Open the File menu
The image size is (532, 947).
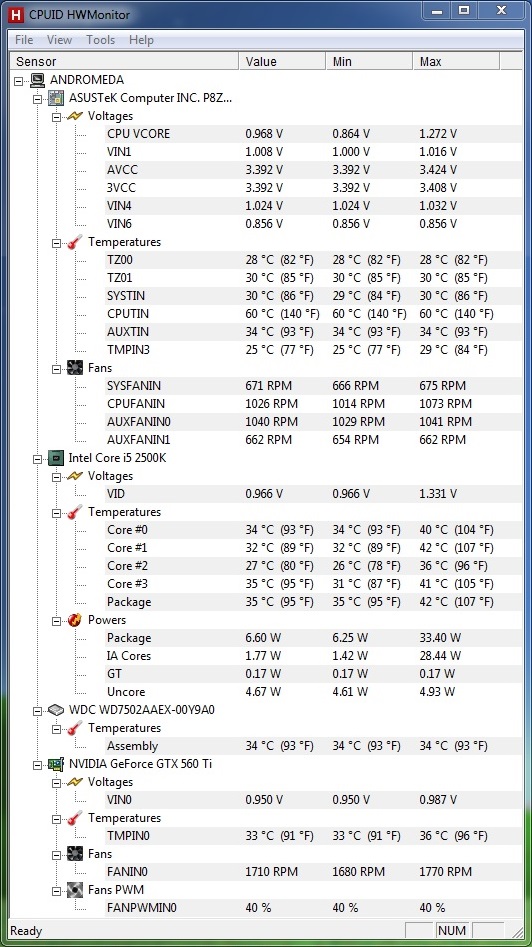click(x=24, y=40)
